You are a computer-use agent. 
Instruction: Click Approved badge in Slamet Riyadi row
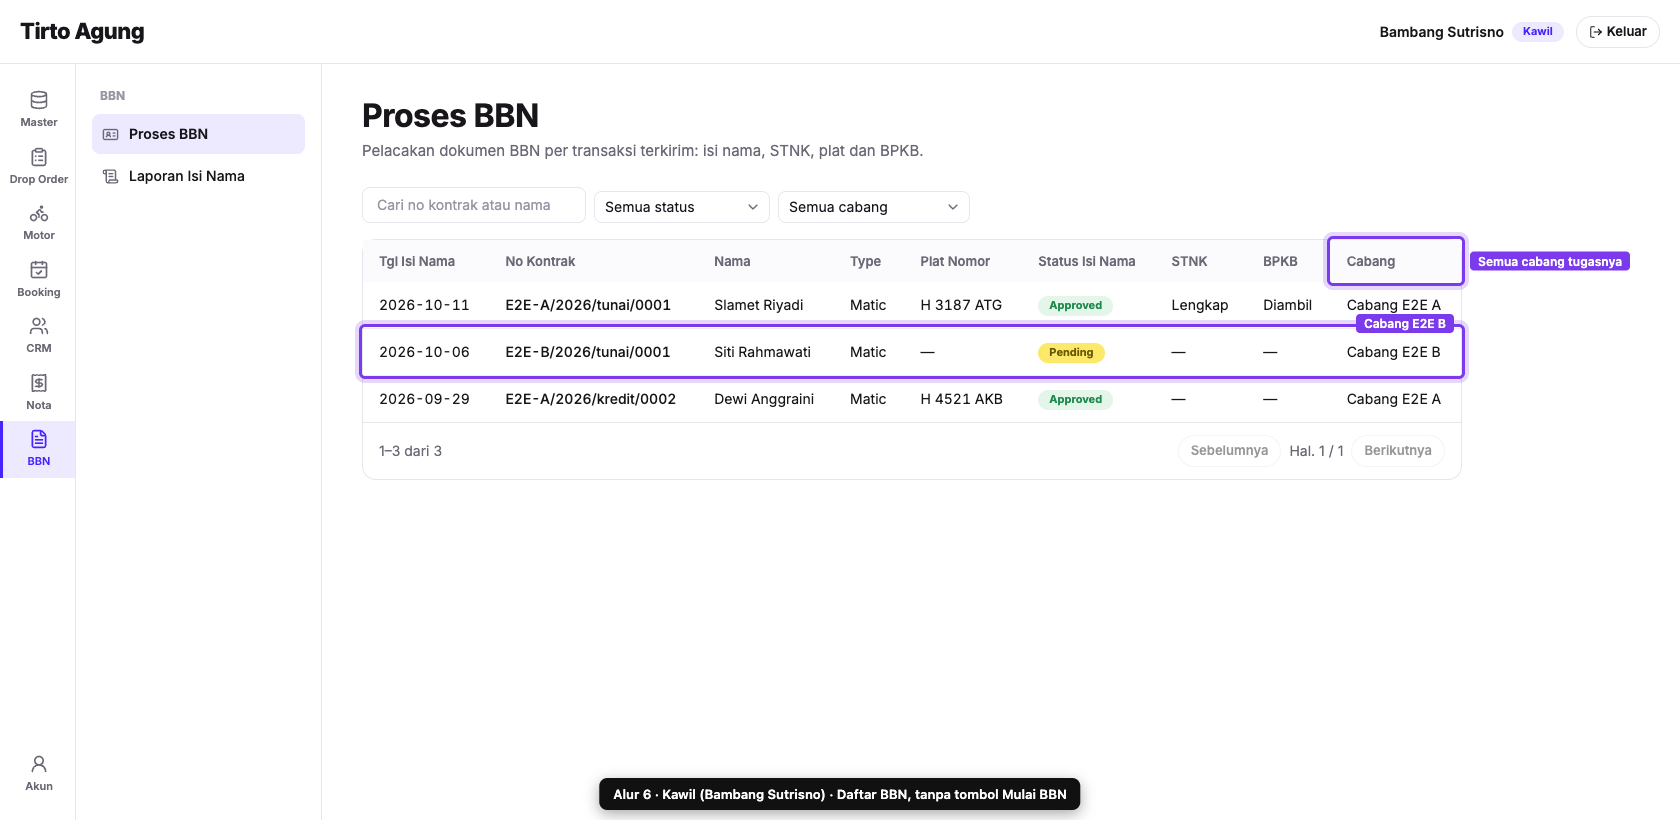pyautogui.click(x=1075, y=306)
